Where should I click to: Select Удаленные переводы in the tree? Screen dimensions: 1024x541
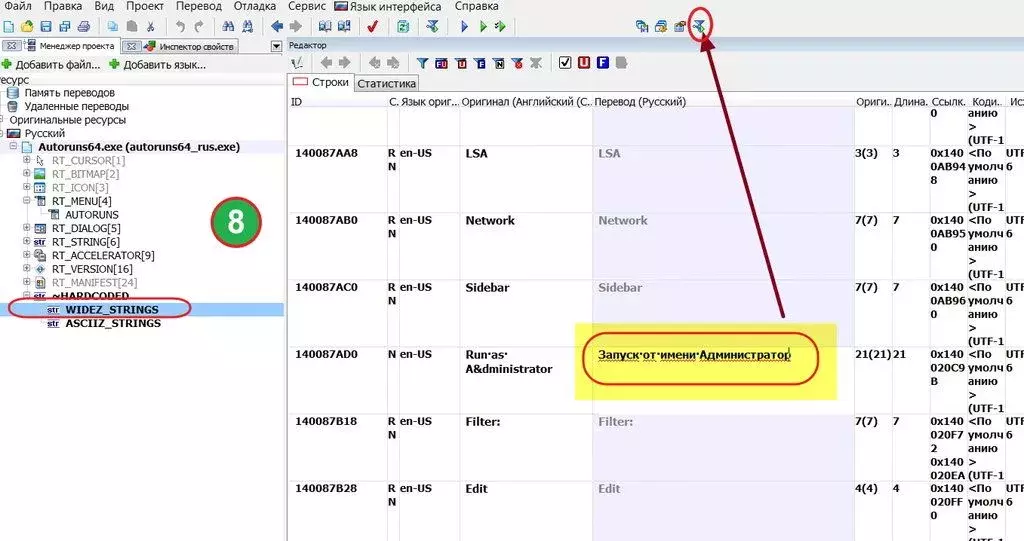[76, 107]
